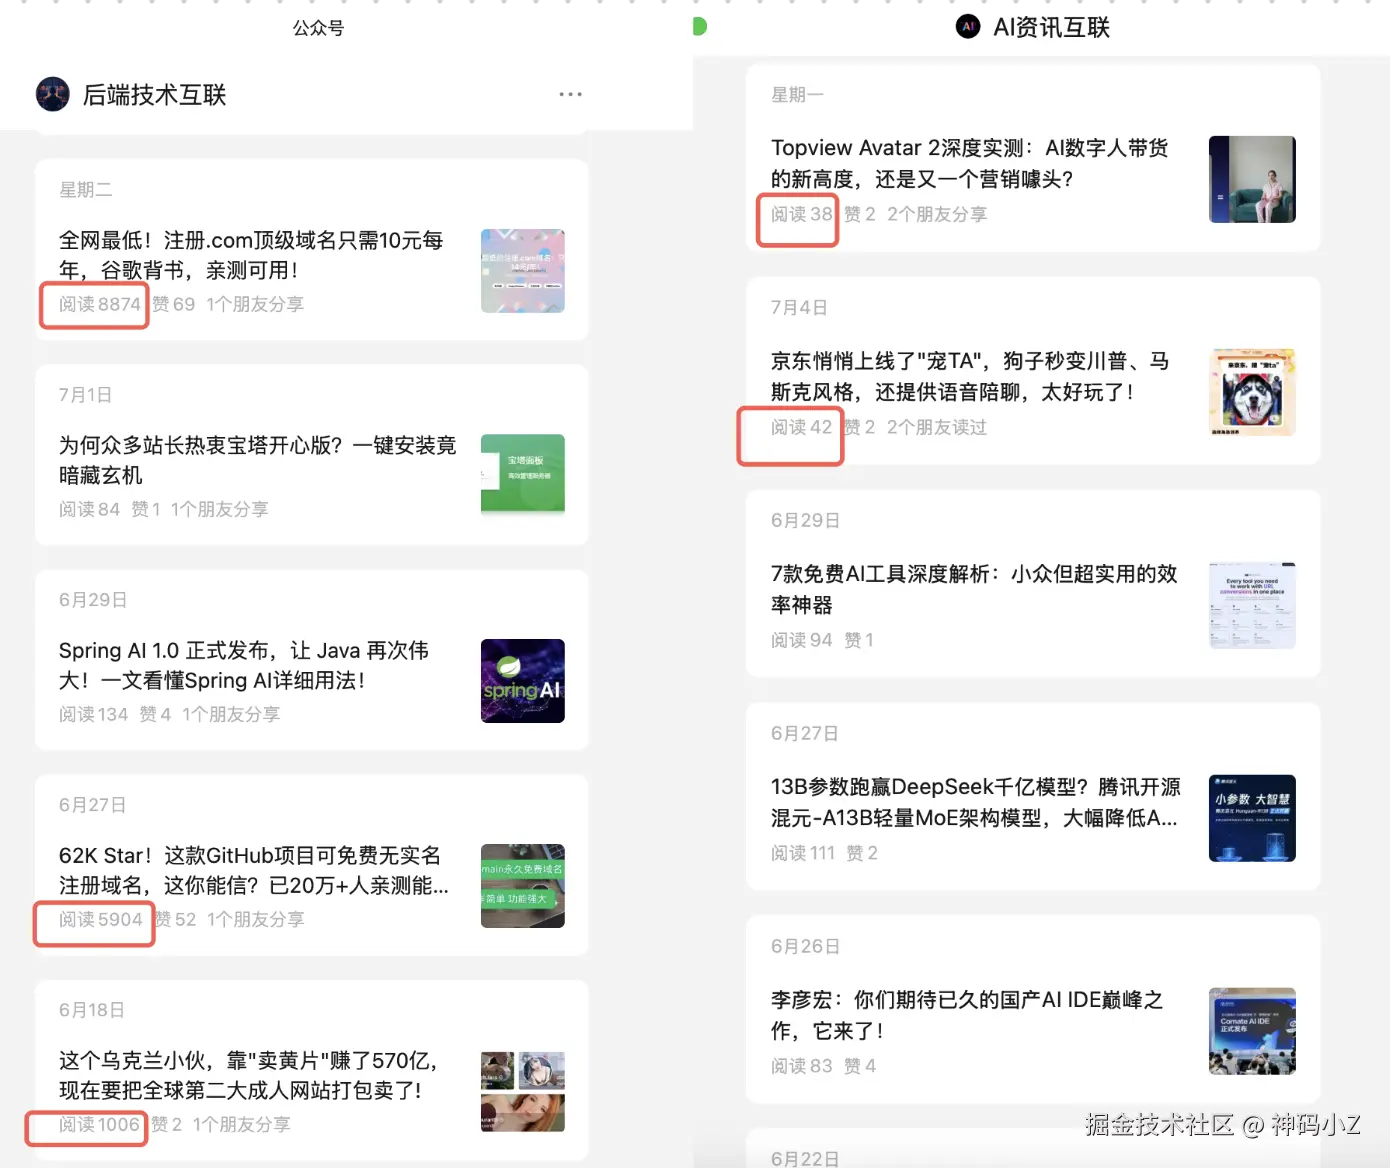Click the AI资讯互联 account logo icon

coord(967,27)
